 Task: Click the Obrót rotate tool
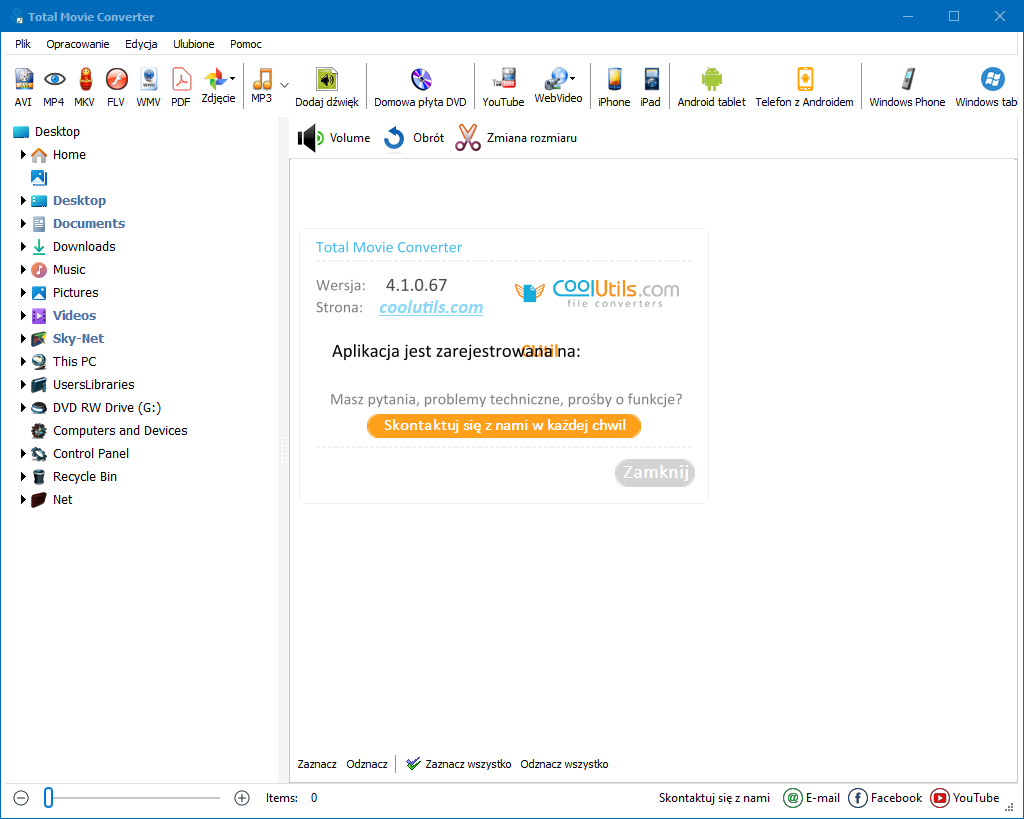click(413, 138)
